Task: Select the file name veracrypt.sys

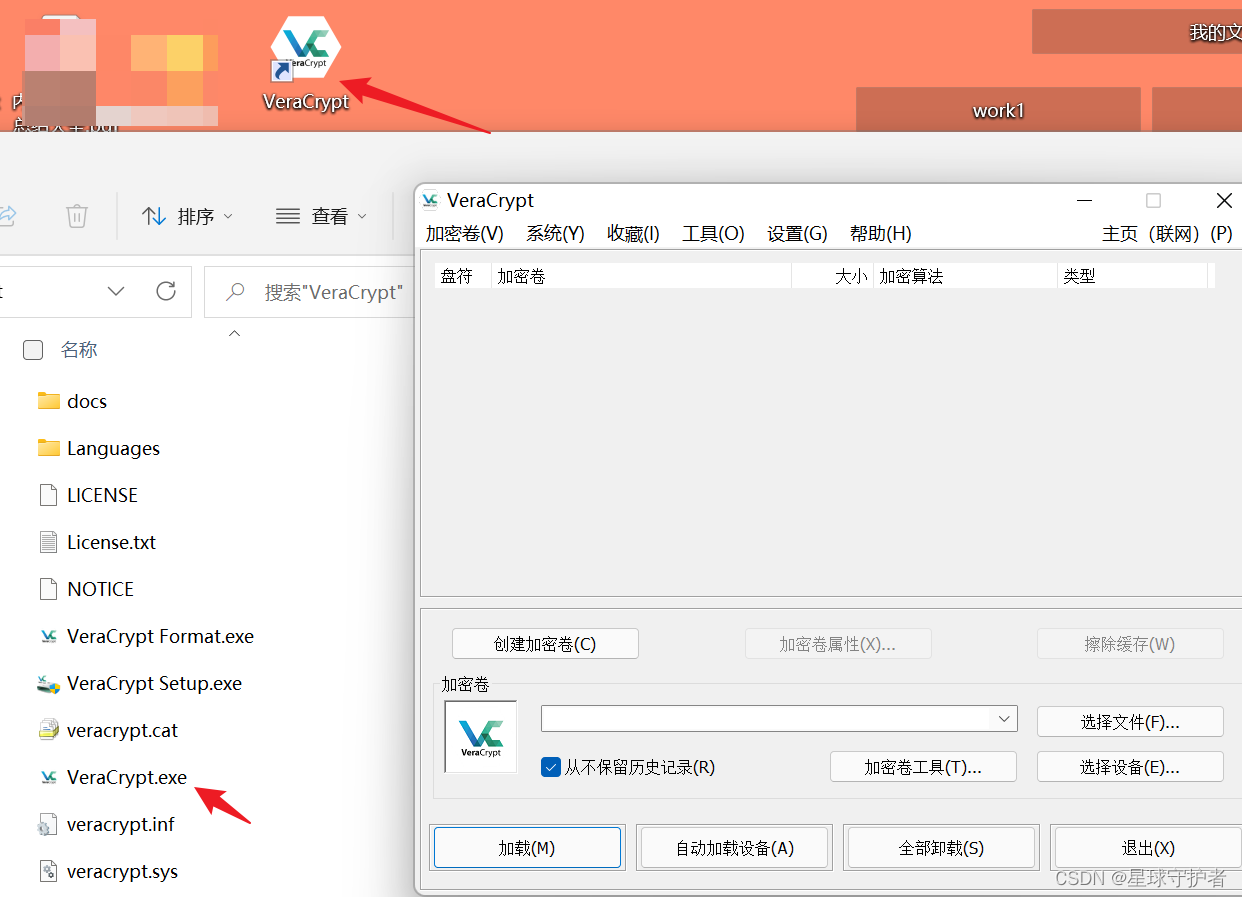Action: (x=122, y=871)
